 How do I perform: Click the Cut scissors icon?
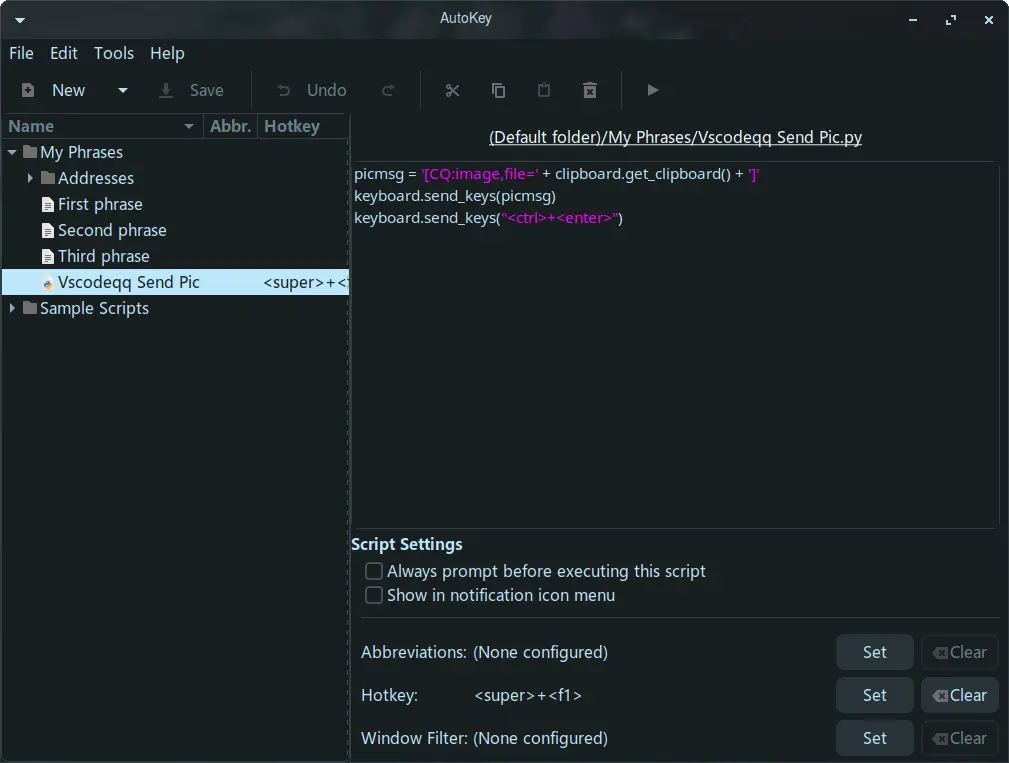click(452, 90)
